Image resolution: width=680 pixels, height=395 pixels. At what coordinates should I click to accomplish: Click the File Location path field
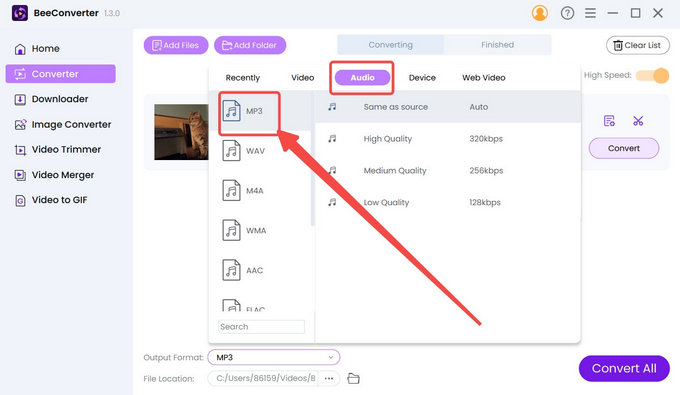pos(263,378)
